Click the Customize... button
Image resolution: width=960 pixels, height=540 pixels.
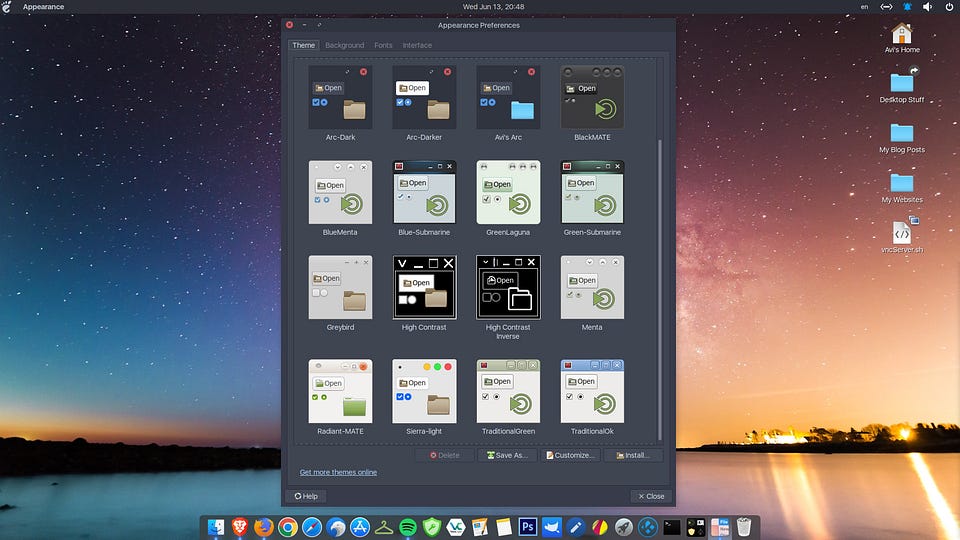569,455
